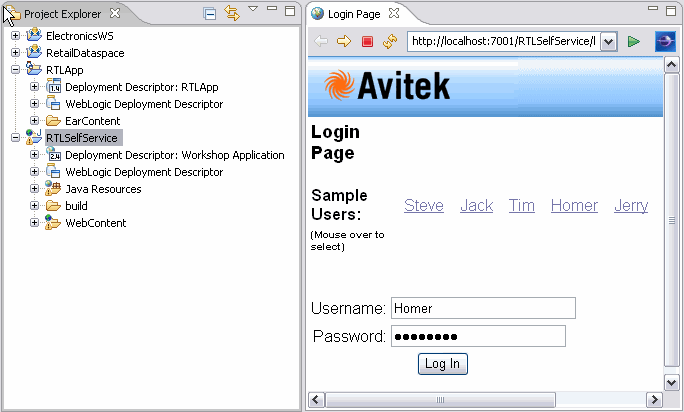This screenshot has height=412, width=684.
Task: Expand the Java Resources node
Action: click(x=34, y=189)
